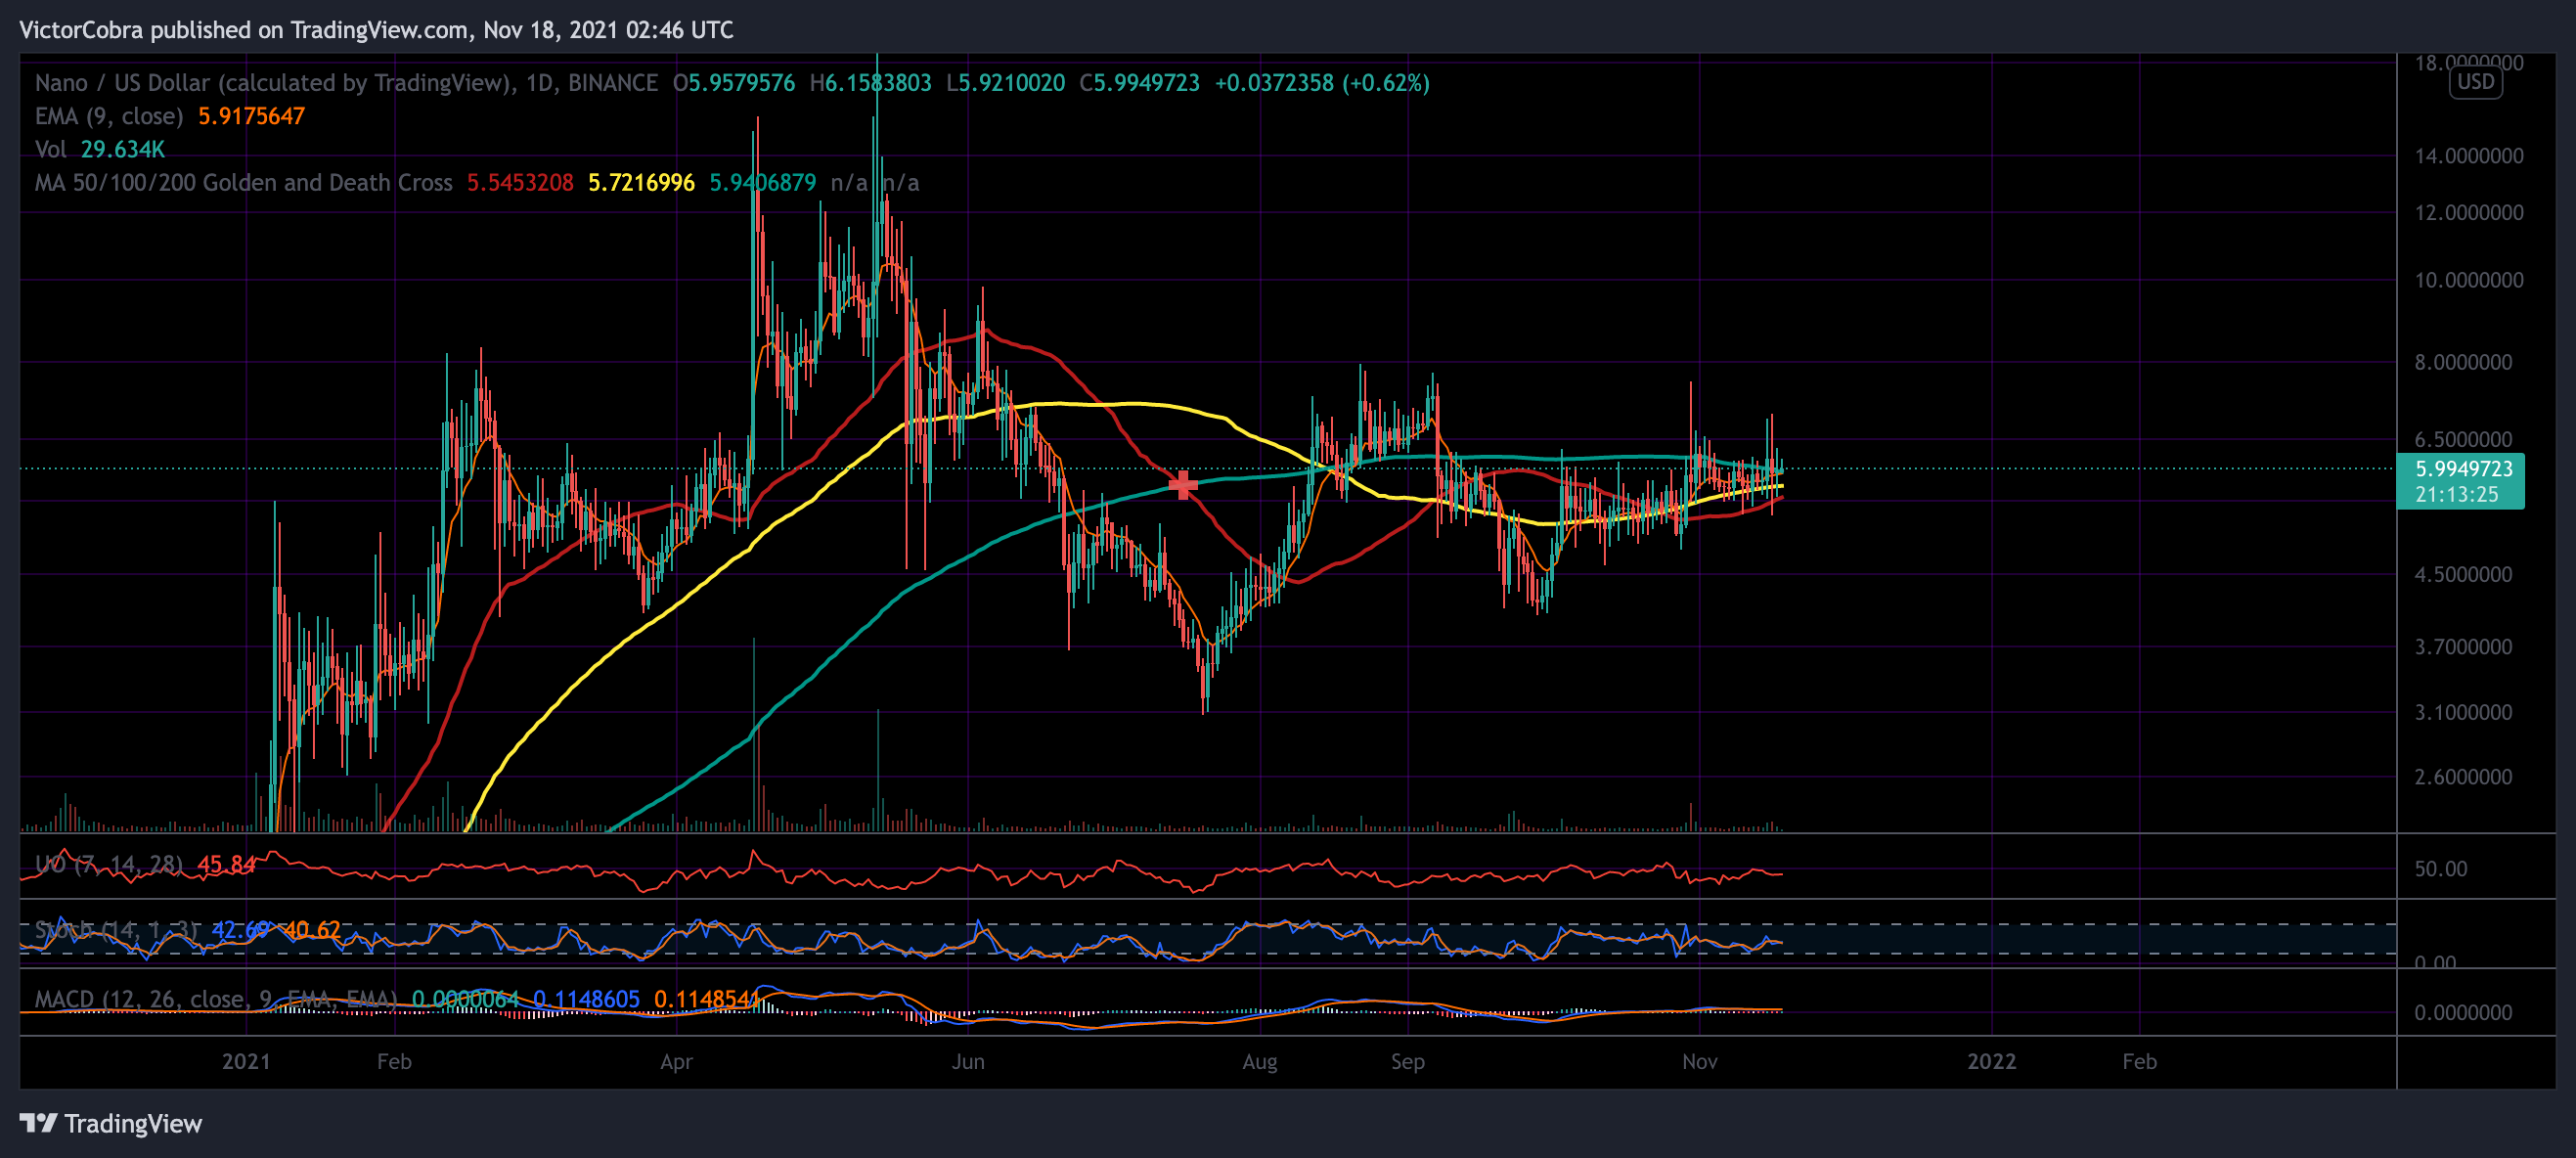This screenshot has width=2576, height=1158.
Task: Click the 2.6000000 price axis label
Action: [x=2462, y=776]
